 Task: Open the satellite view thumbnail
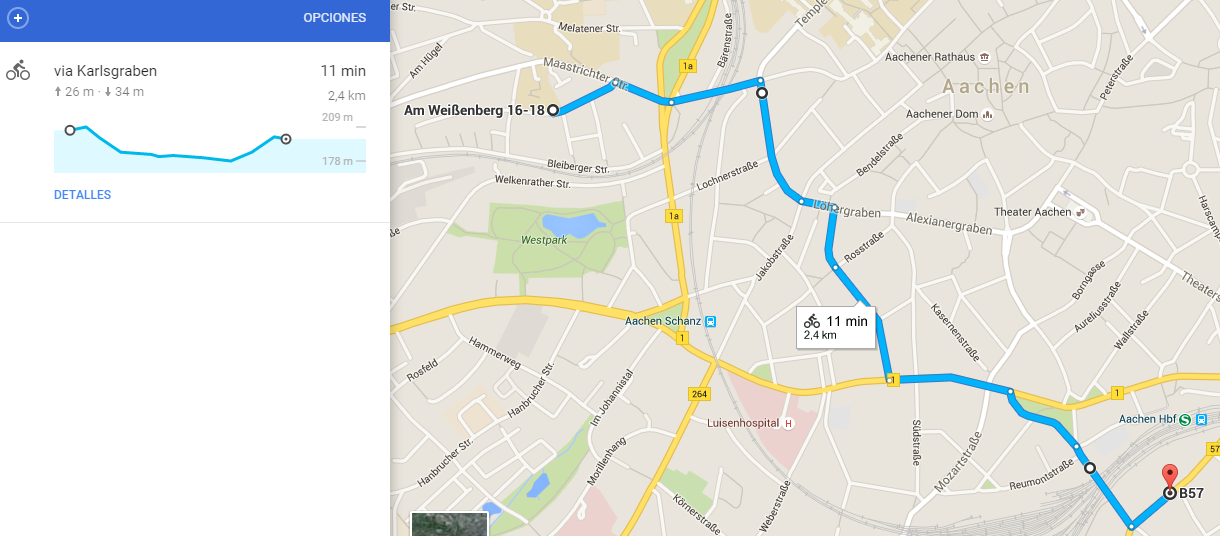pyautogui.click(x=449, y=524)
